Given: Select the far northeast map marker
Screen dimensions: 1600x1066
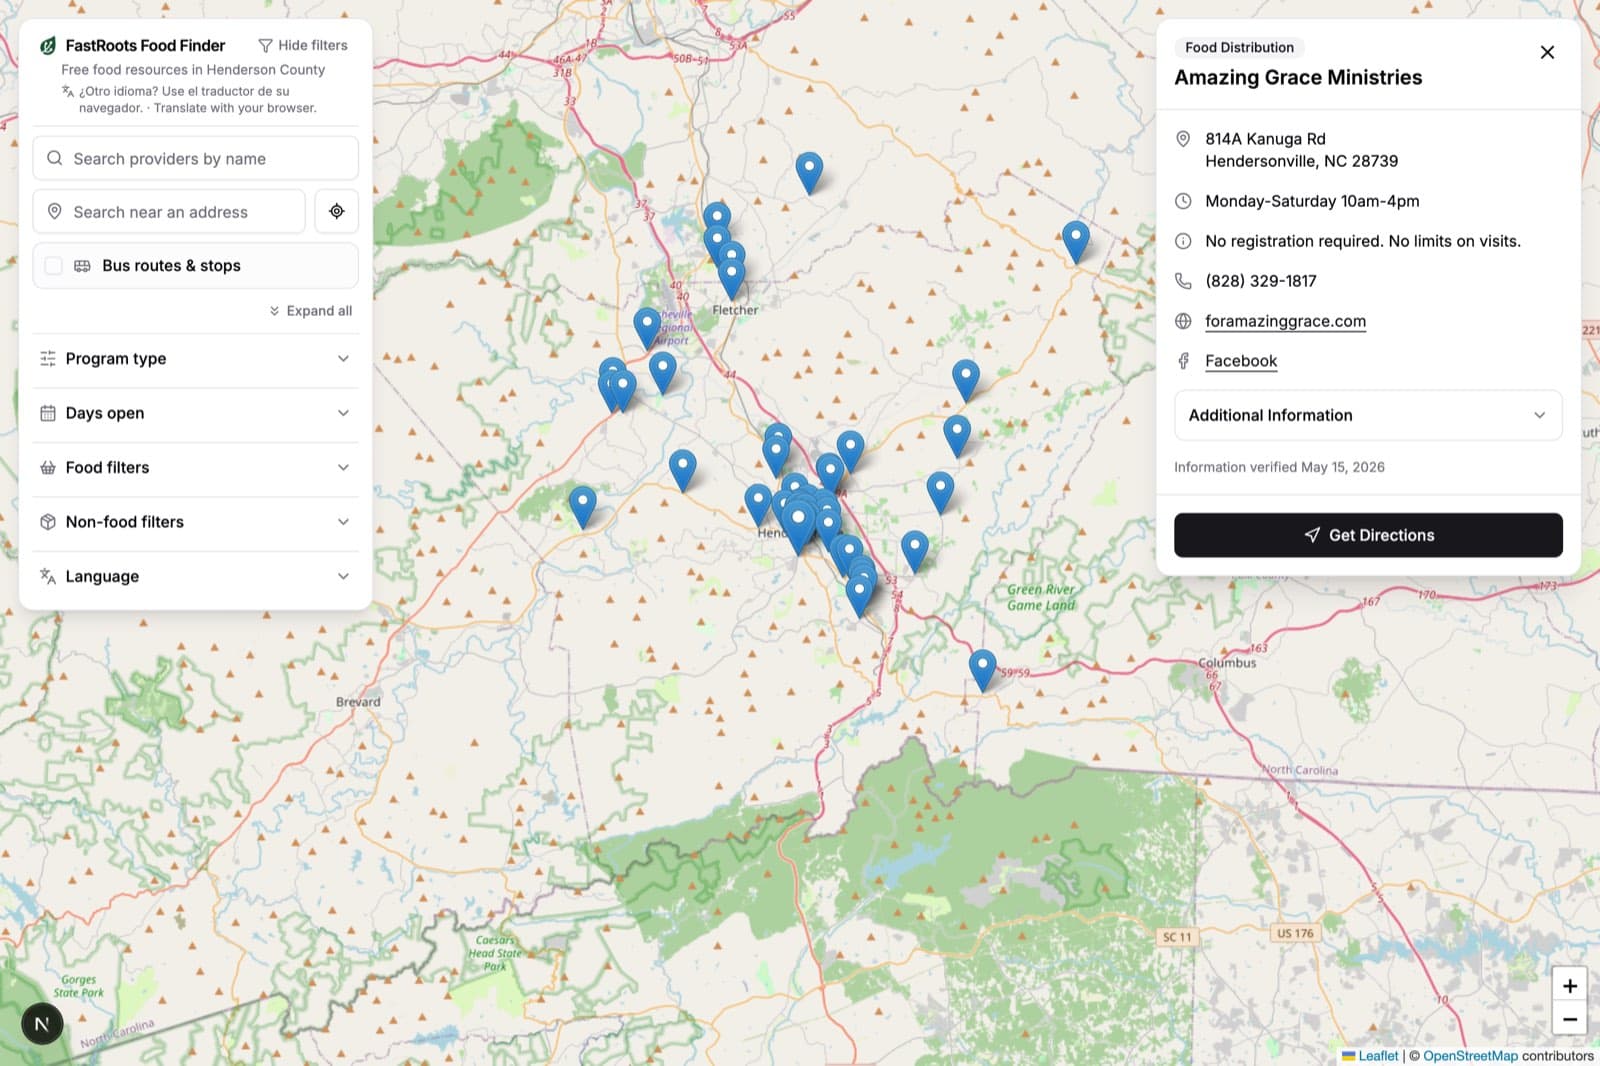Looking at the screenshot, I should tap(1076, 241).
